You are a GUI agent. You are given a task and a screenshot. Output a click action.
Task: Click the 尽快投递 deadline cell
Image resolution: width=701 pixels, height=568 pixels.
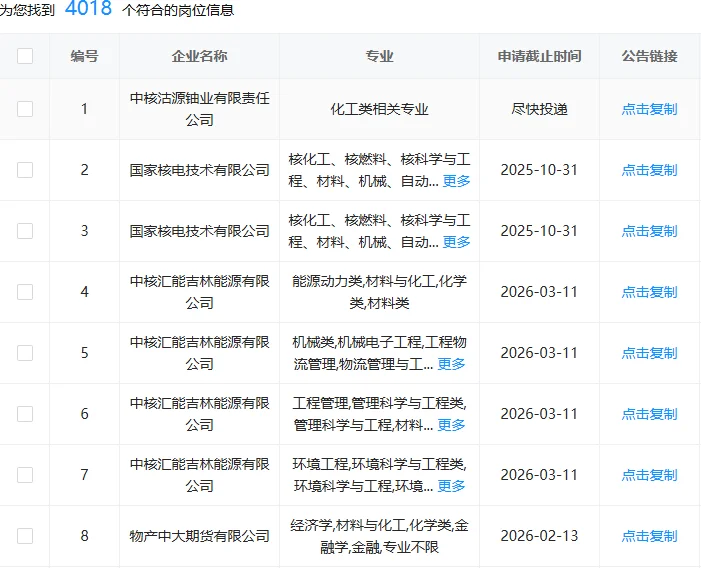click(540, 109)
